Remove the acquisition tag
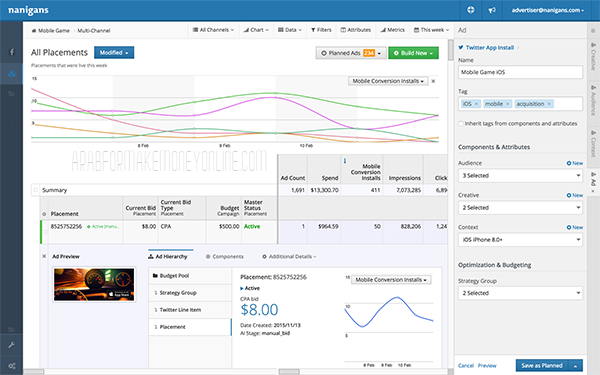600x375 pixels. (549, 104)
